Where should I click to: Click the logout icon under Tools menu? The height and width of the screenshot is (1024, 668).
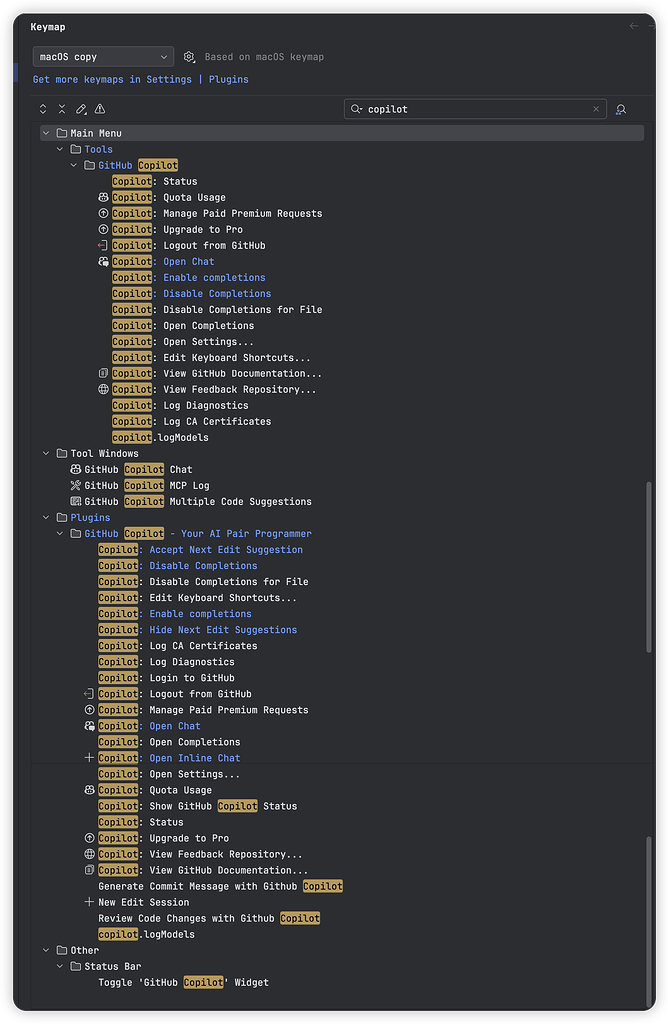pyautogui.click(x=103, y=246)
